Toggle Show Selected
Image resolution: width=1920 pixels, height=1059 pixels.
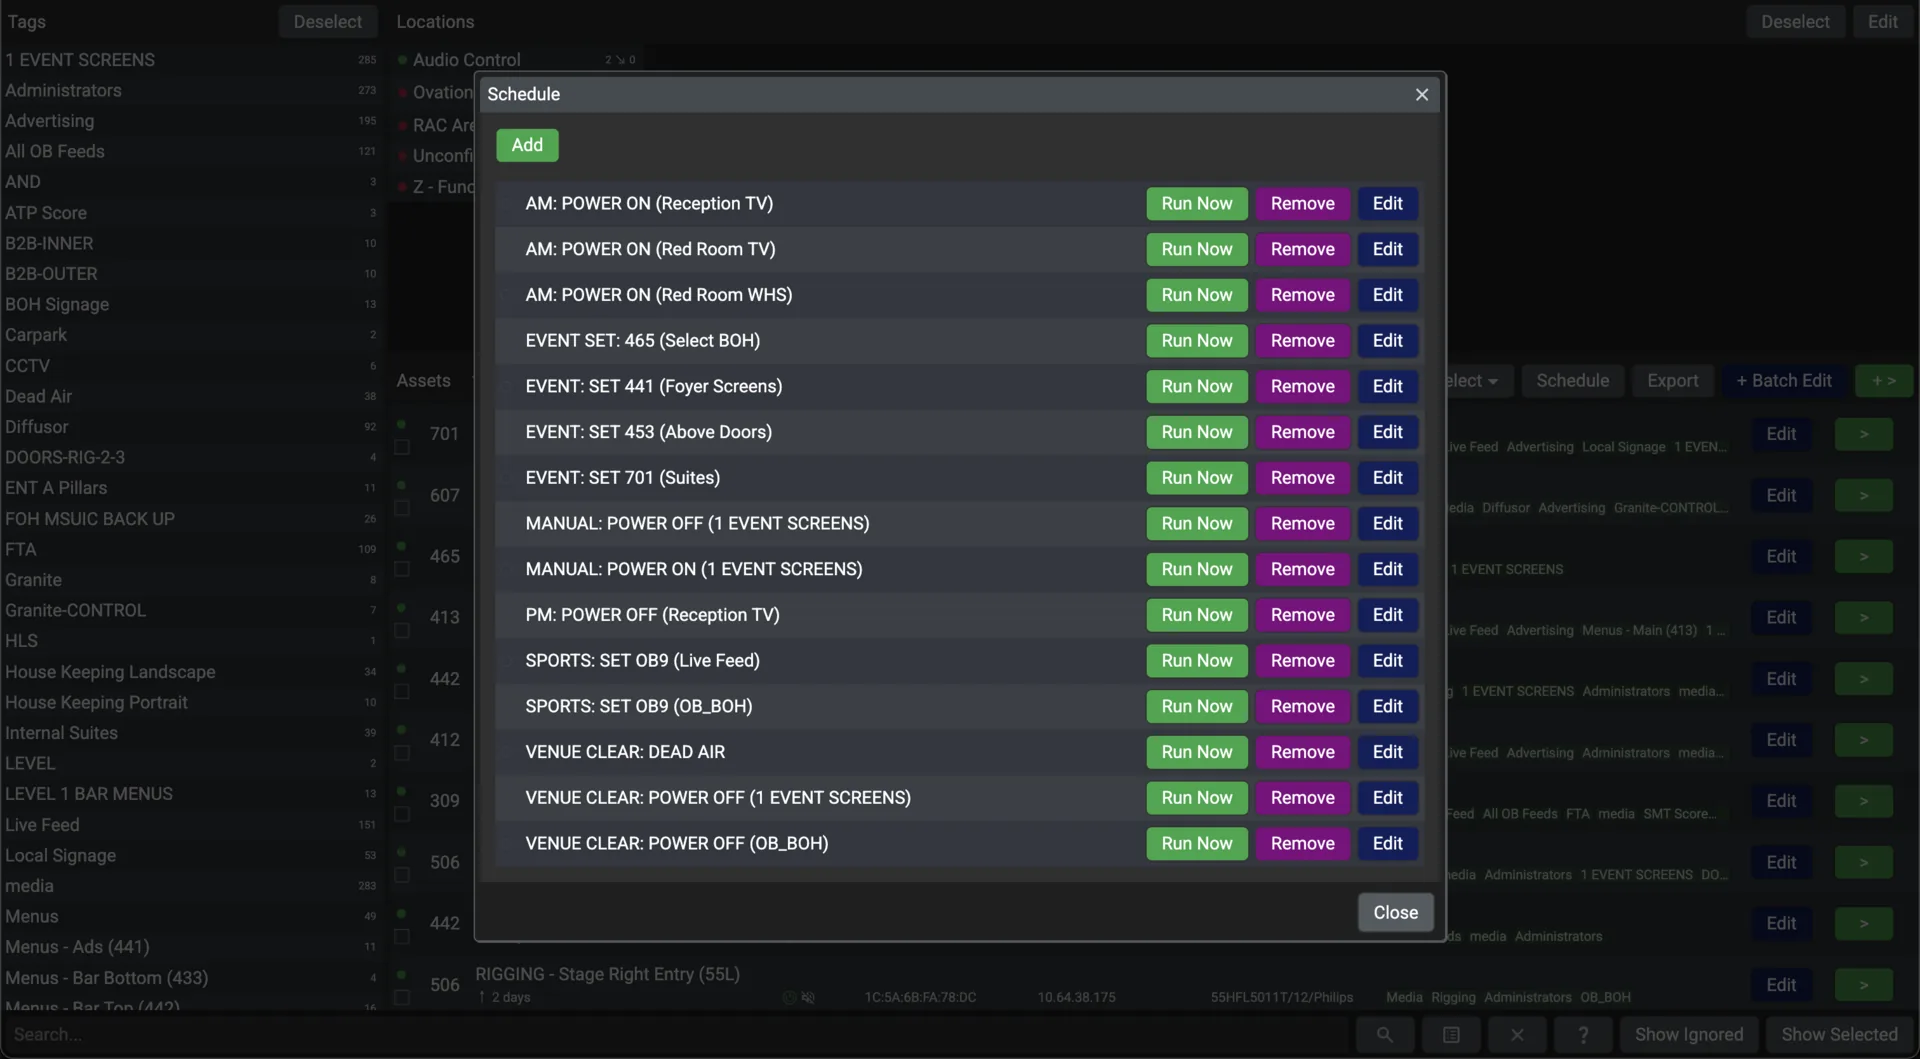tap(1839, 1034)
